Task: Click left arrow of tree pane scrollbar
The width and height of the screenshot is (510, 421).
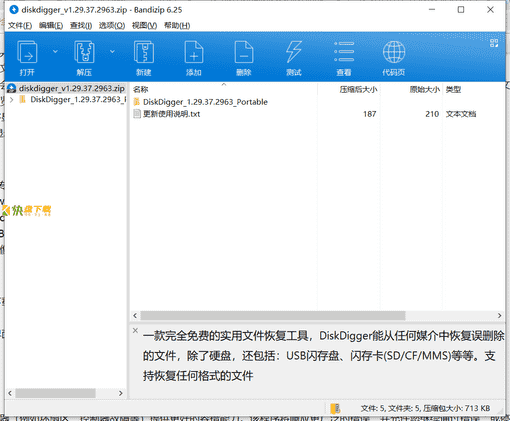Action: [x=10, y=393]
